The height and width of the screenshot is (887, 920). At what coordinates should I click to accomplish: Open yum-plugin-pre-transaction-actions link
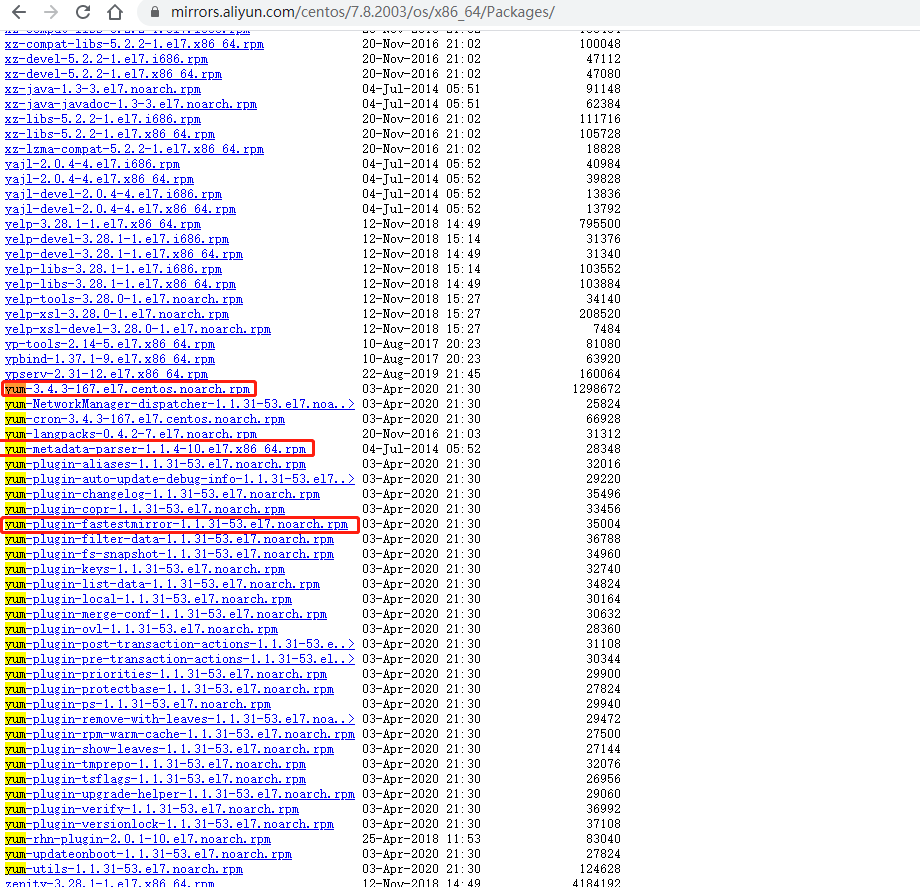pos(180,659)
